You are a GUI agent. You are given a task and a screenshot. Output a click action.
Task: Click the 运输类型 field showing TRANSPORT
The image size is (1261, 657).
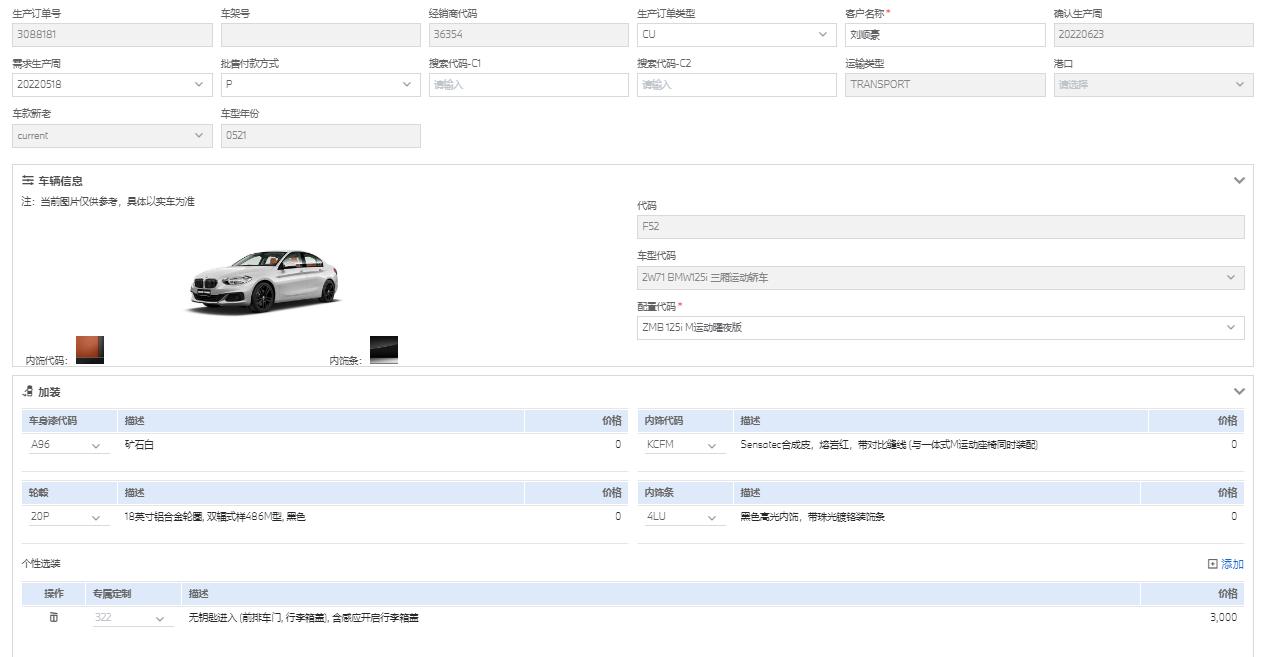(944, 84)
